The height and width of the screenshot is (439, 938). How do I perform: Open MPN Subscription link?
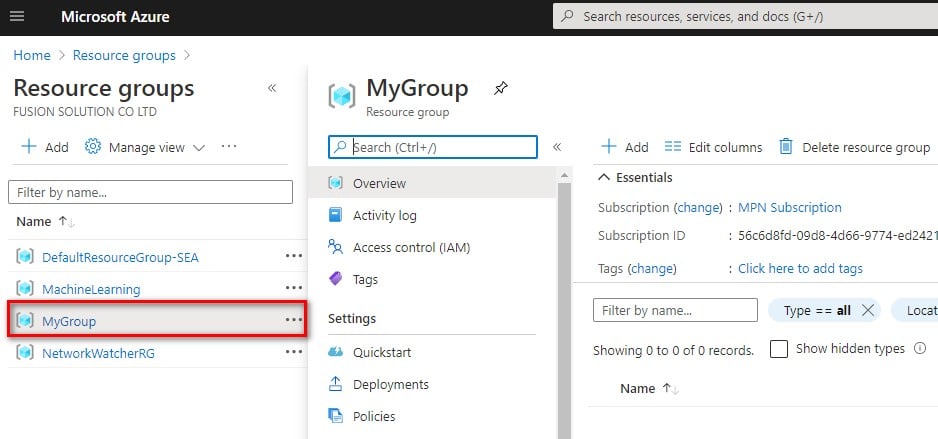[x=790, y=208]
